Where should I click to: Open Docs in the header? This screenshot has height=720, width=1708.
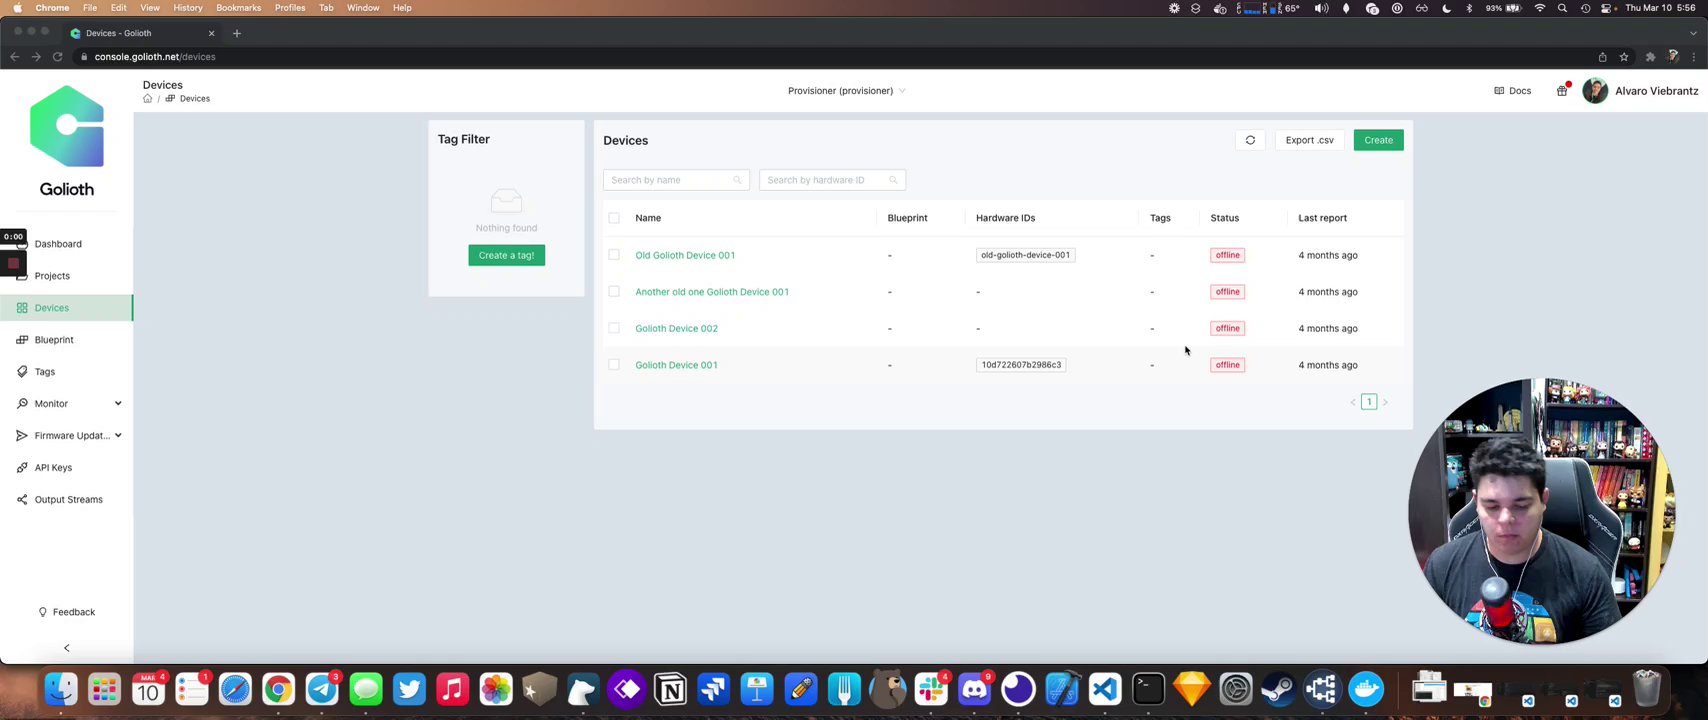1513,91
